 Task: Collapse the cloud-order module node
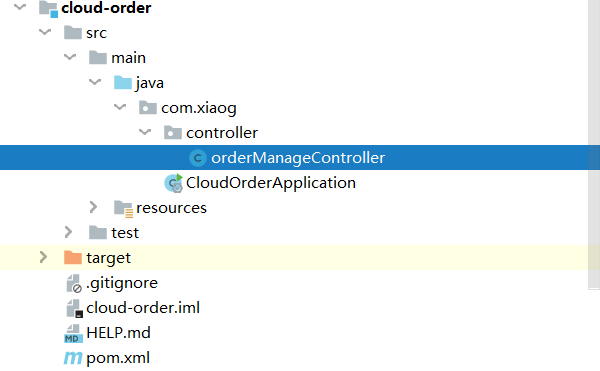(20, 7)
